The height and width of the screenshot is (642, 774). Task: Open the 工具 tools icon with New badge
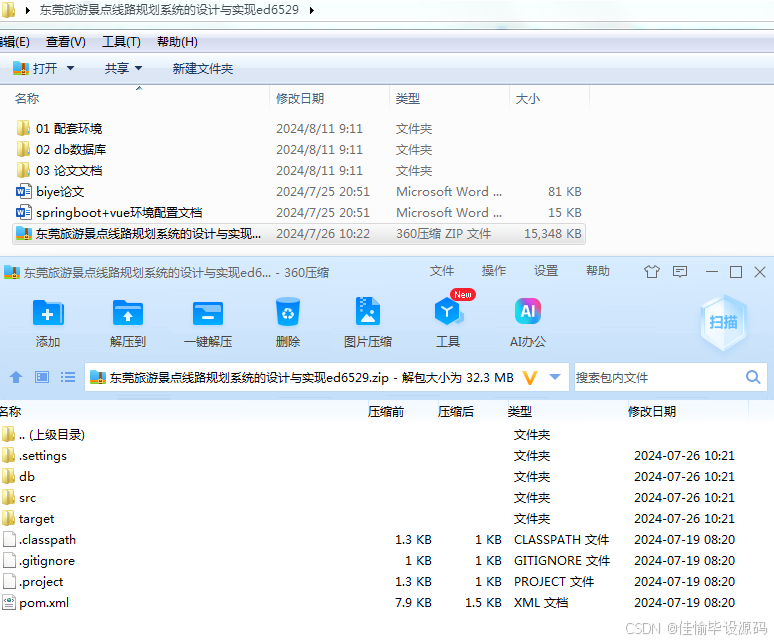pyautogui.click(x=448, y=311)
